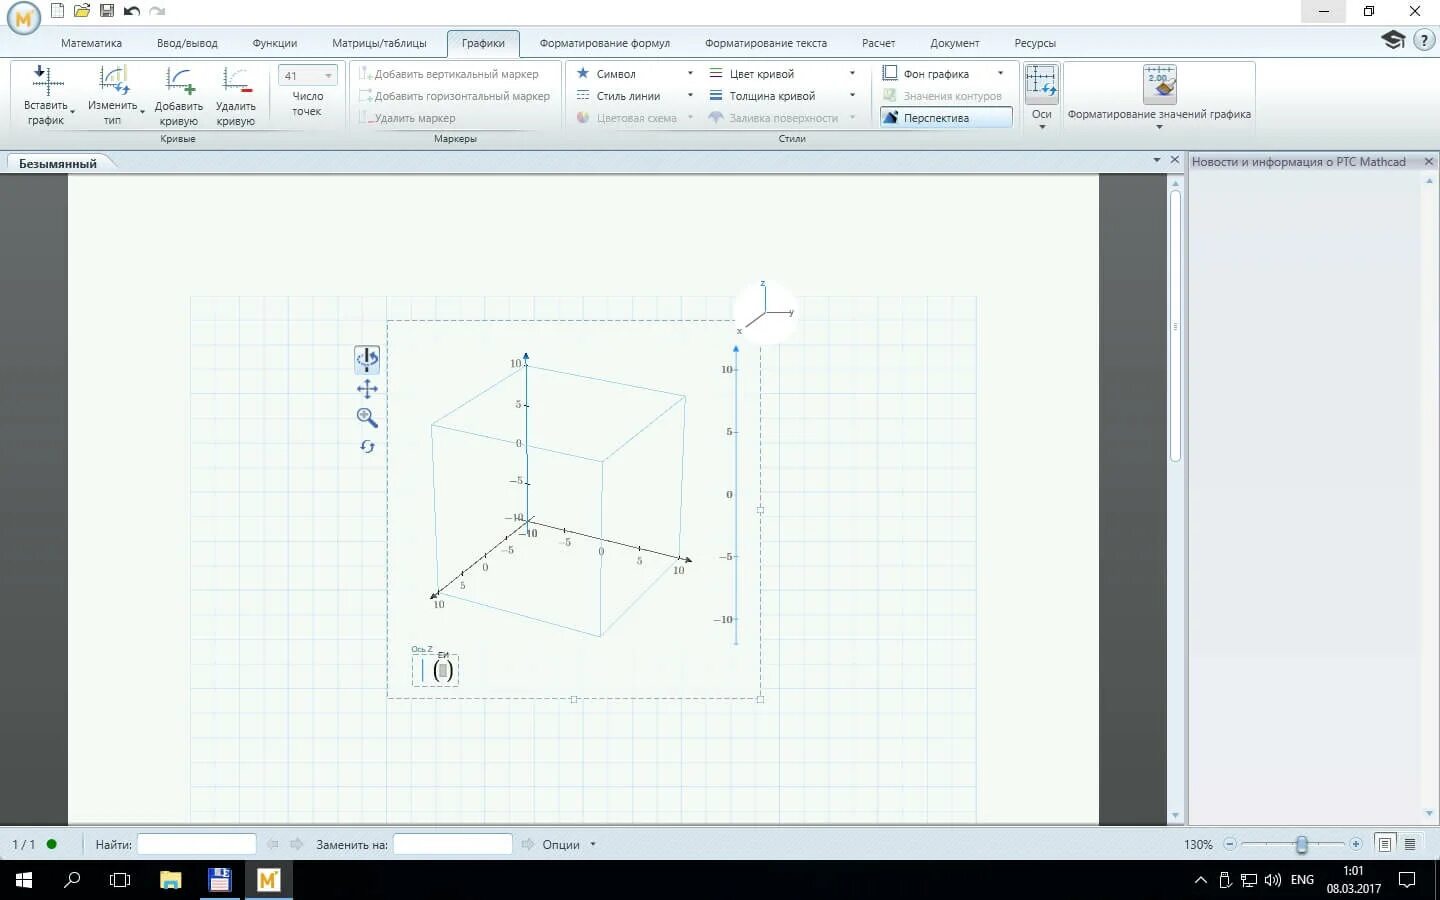Click the reset view icon beside plot
The height and width of the screenshot is (900, 1440).
[367, 446]
